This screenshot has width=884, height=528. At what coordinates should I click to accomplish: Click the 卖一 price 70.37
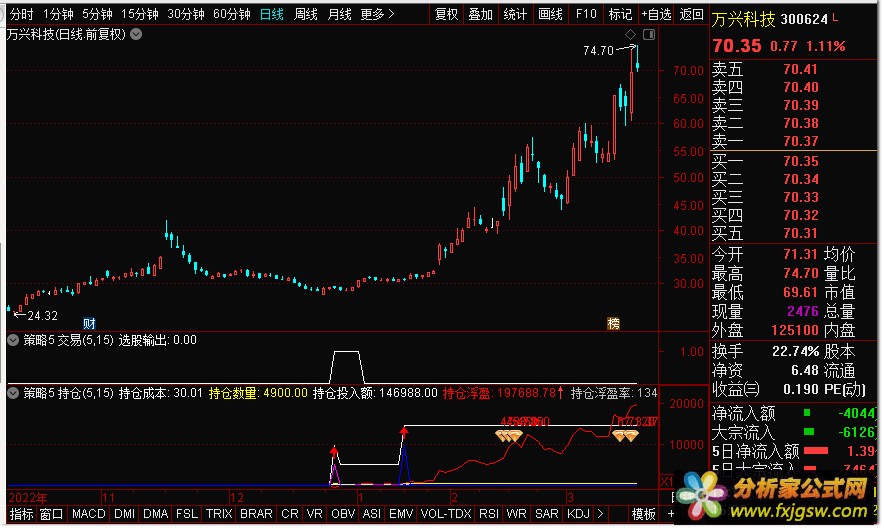click(x=801, y=141)
